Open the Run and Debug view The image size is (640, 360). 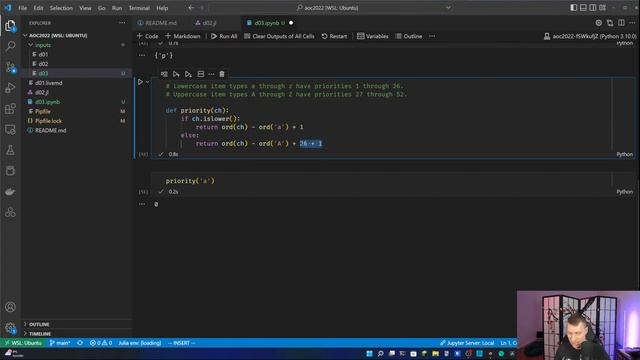[x=10, y=87]
